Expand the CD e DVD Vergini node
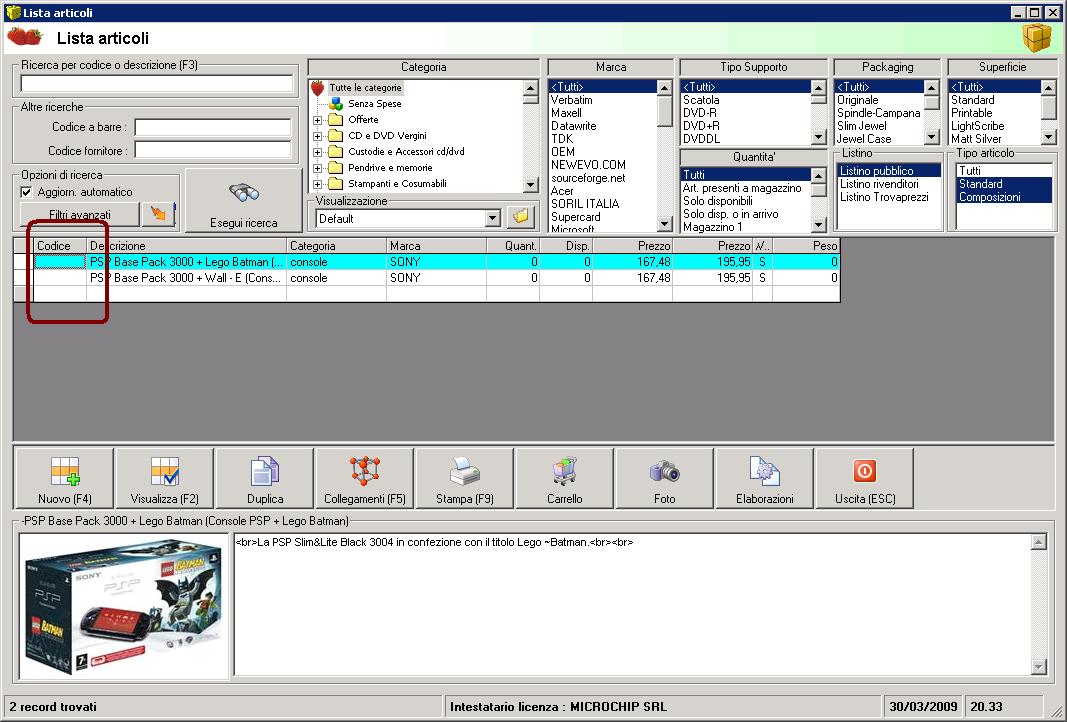The height and width of the screenshot is (722, 1067). click(x=317, y=136)
